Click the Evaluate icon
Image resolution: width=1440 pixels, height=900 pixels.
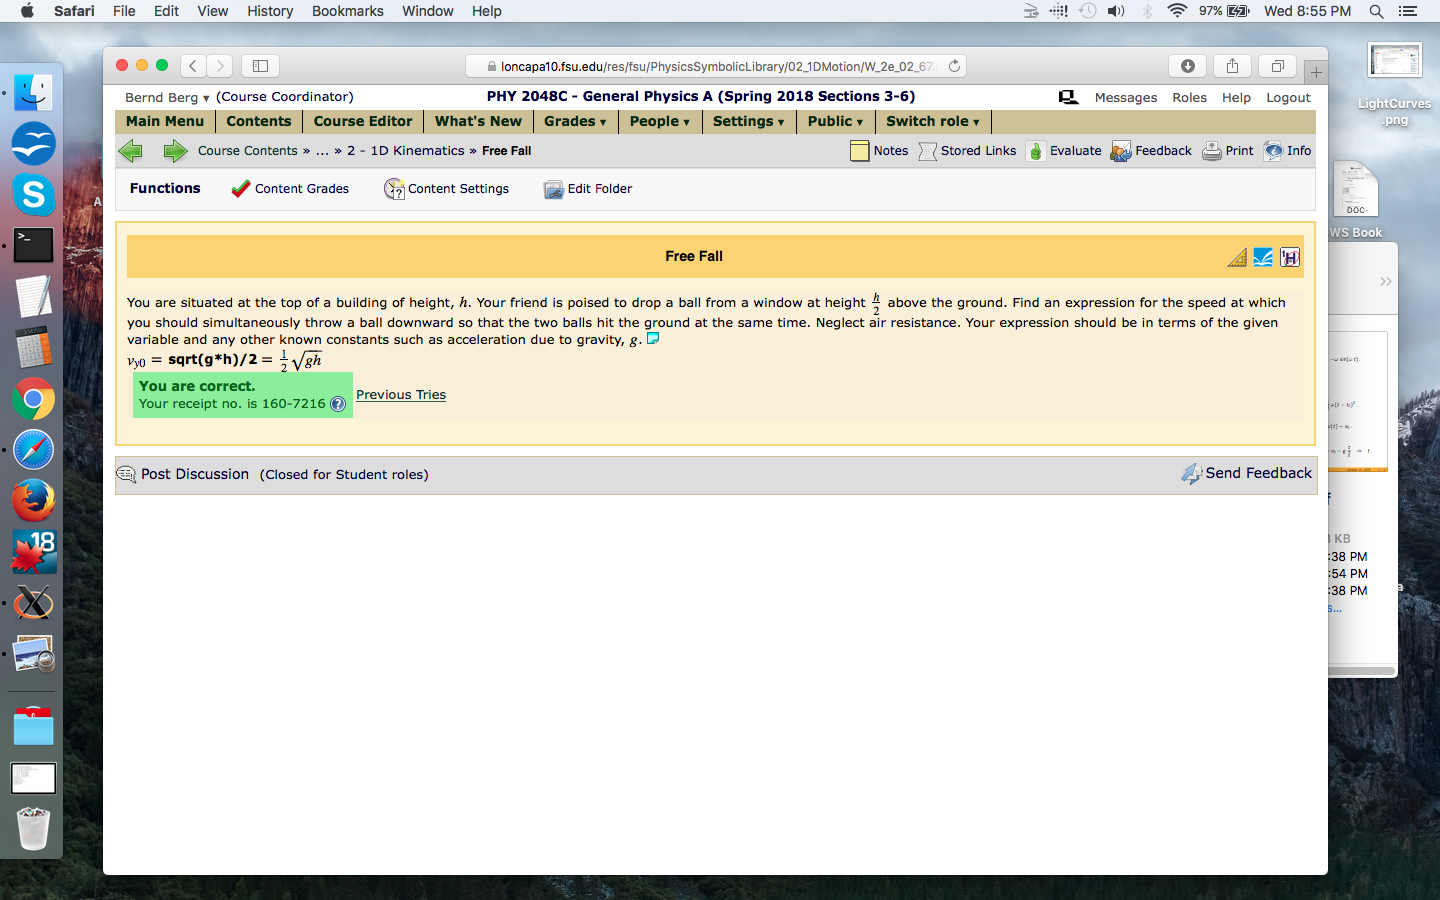click(1036, 151)
